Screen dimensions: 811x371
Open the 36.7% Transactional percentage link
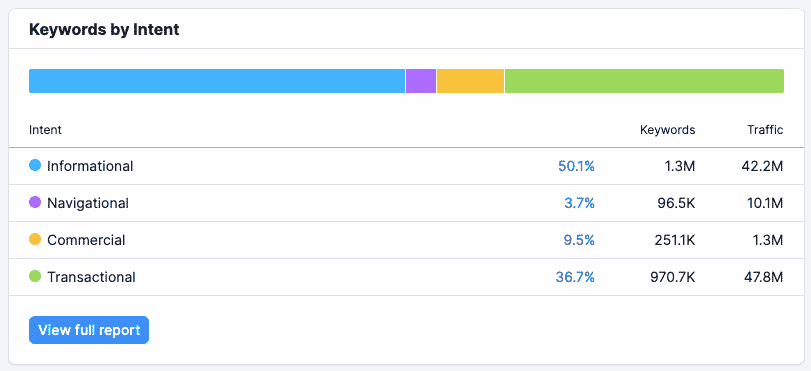(x=575, y=277)
